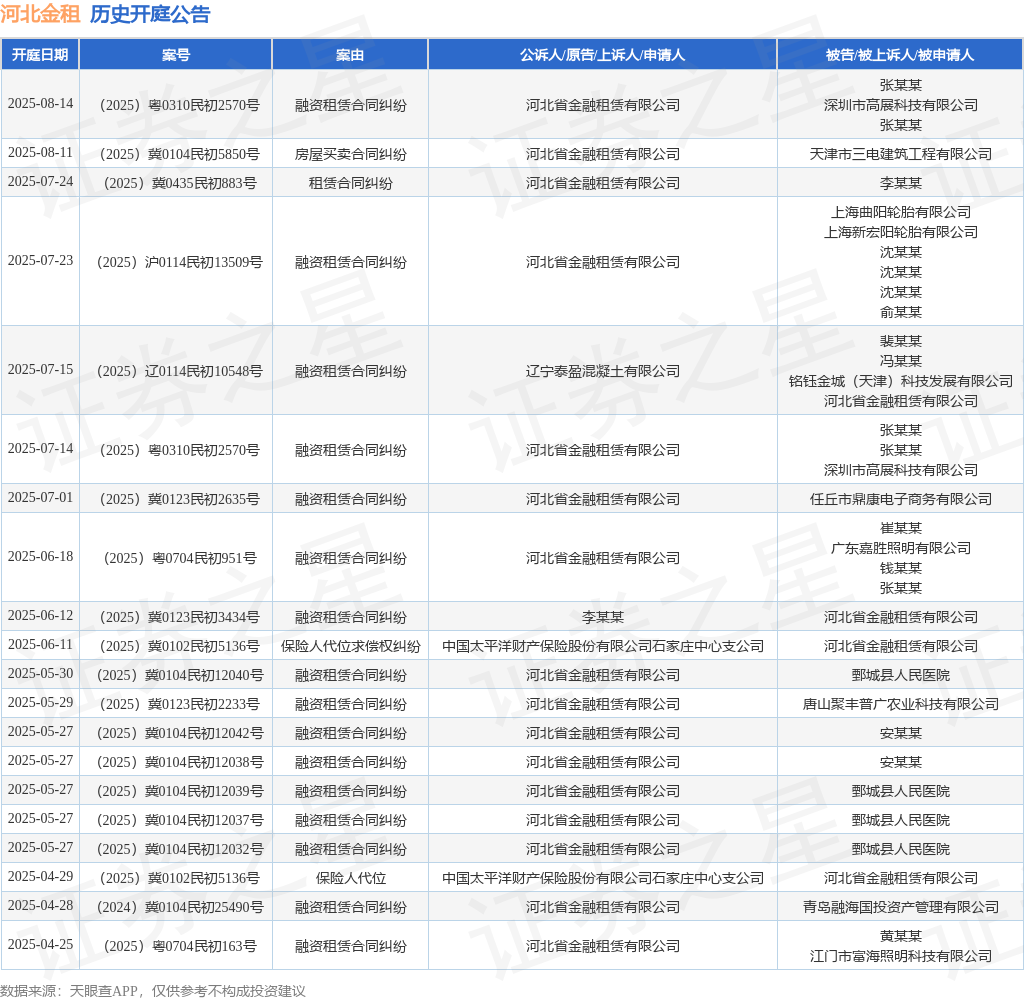The width and height of the screenshot is (1024, 1000).
Task: Click plaintiff 辽宁泰盈混凝土有限公司
Action: (602, 371)
